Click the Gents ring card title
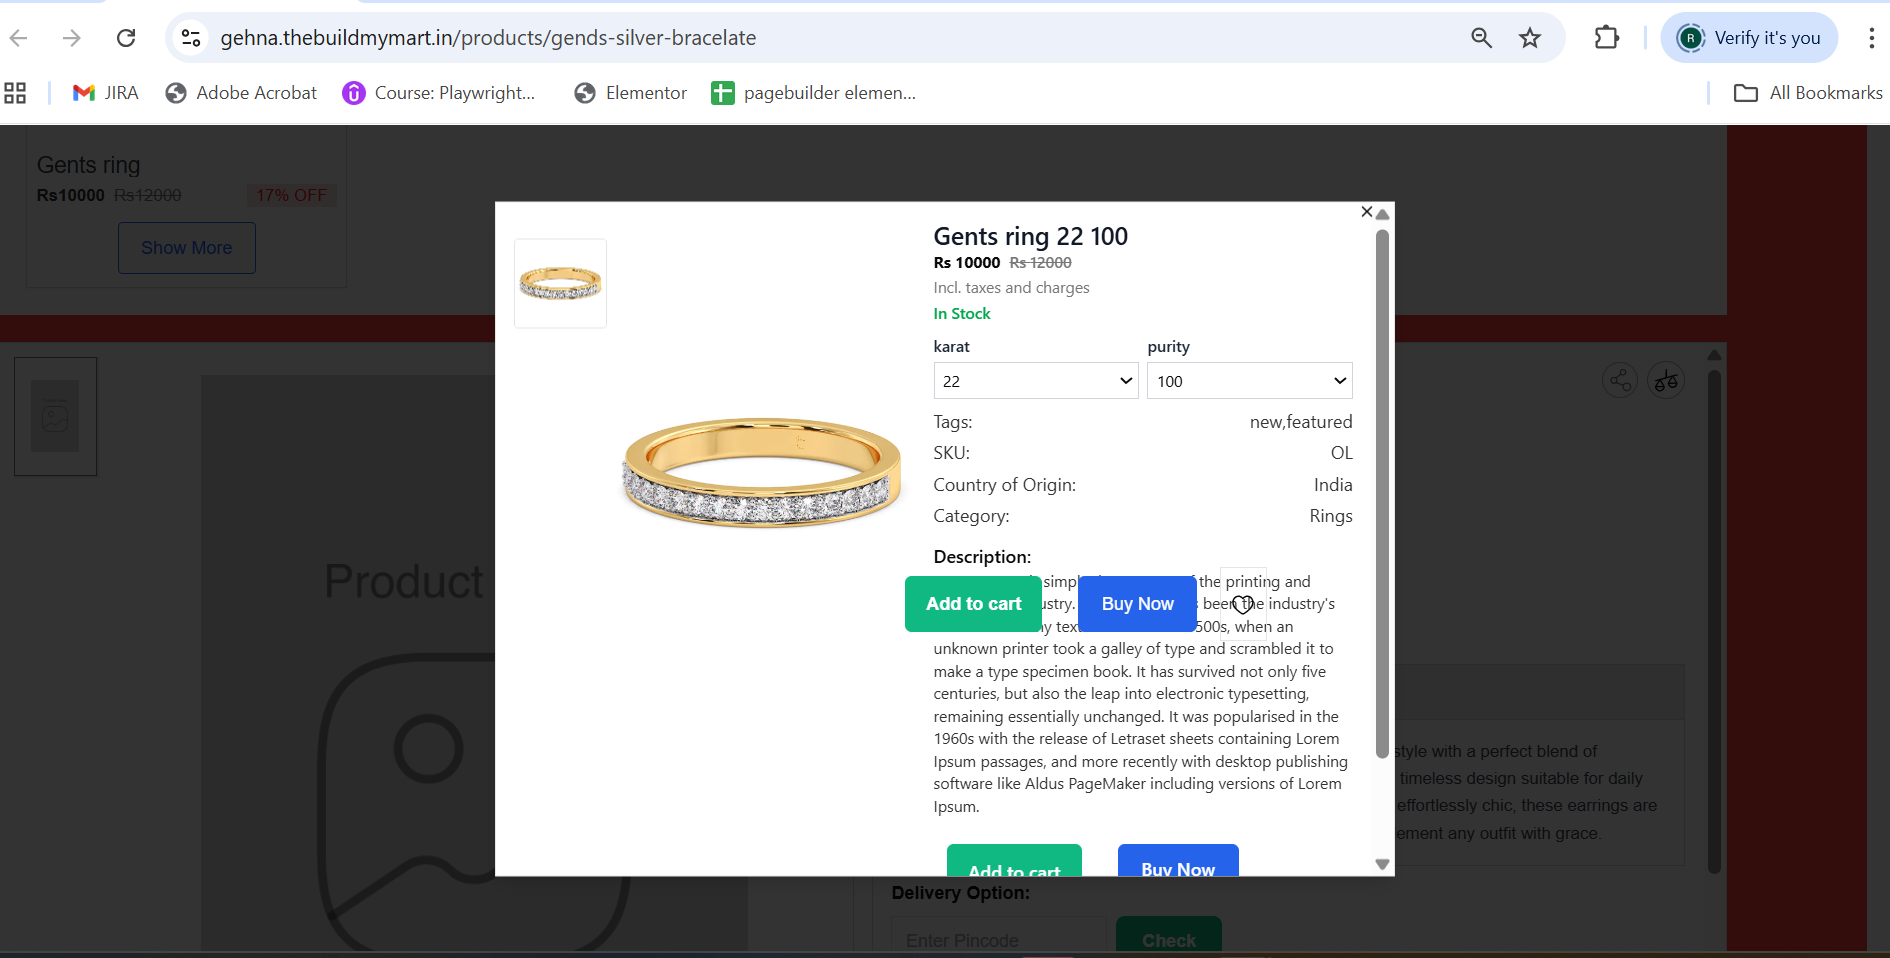The image size is (1890, 958). point(89,165)
